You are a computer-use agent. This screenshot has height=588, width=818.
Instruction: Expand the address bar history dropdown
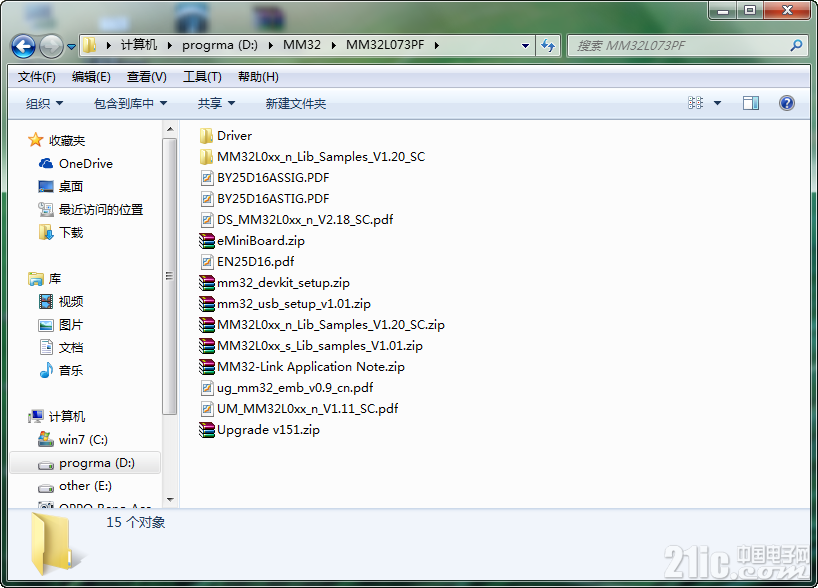click(x=525, y=46)
